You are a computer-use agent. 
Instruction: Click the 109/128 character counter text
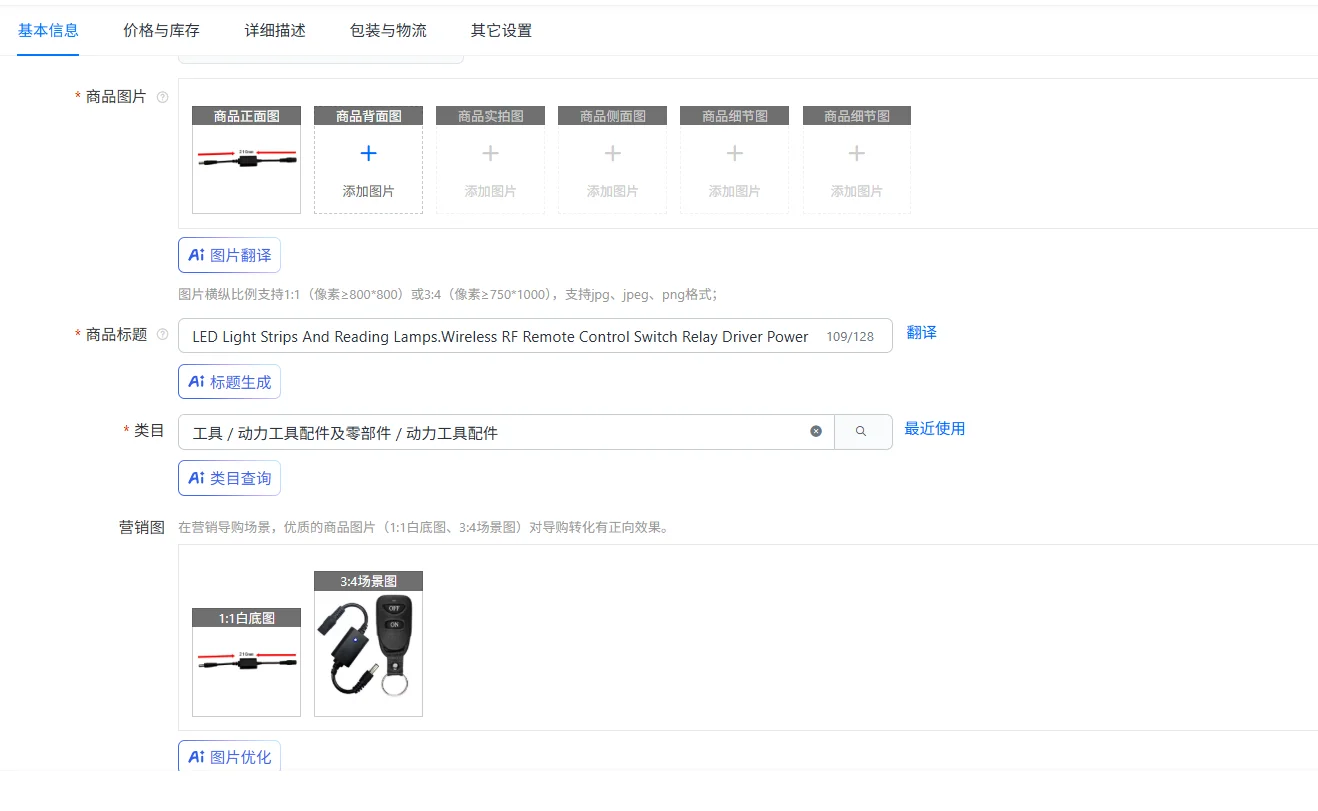click(850, 337)
